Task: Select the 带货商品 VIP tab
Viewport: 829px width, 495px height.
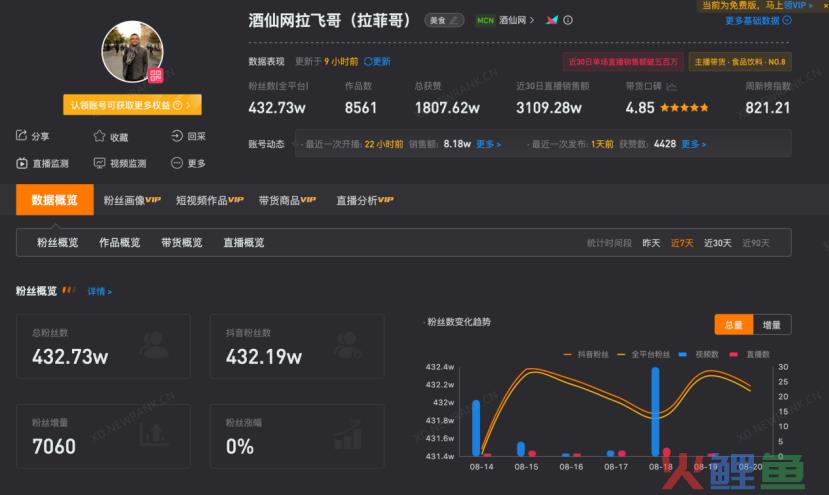Action: [287, 200]
